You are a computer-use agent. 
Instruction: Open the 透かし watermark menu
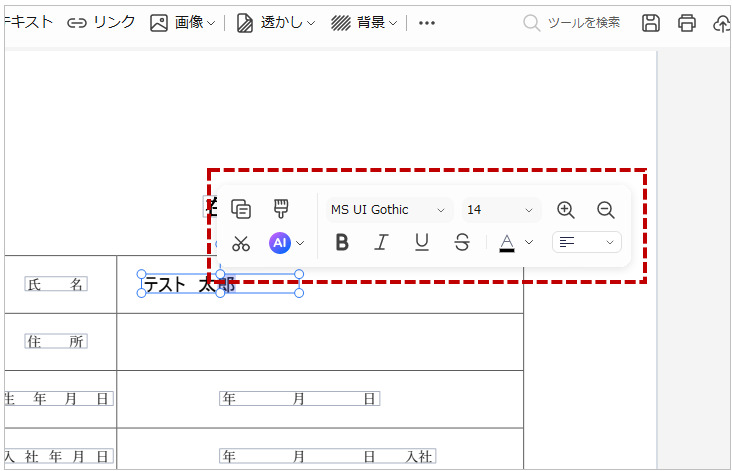[x=276, y=22]
